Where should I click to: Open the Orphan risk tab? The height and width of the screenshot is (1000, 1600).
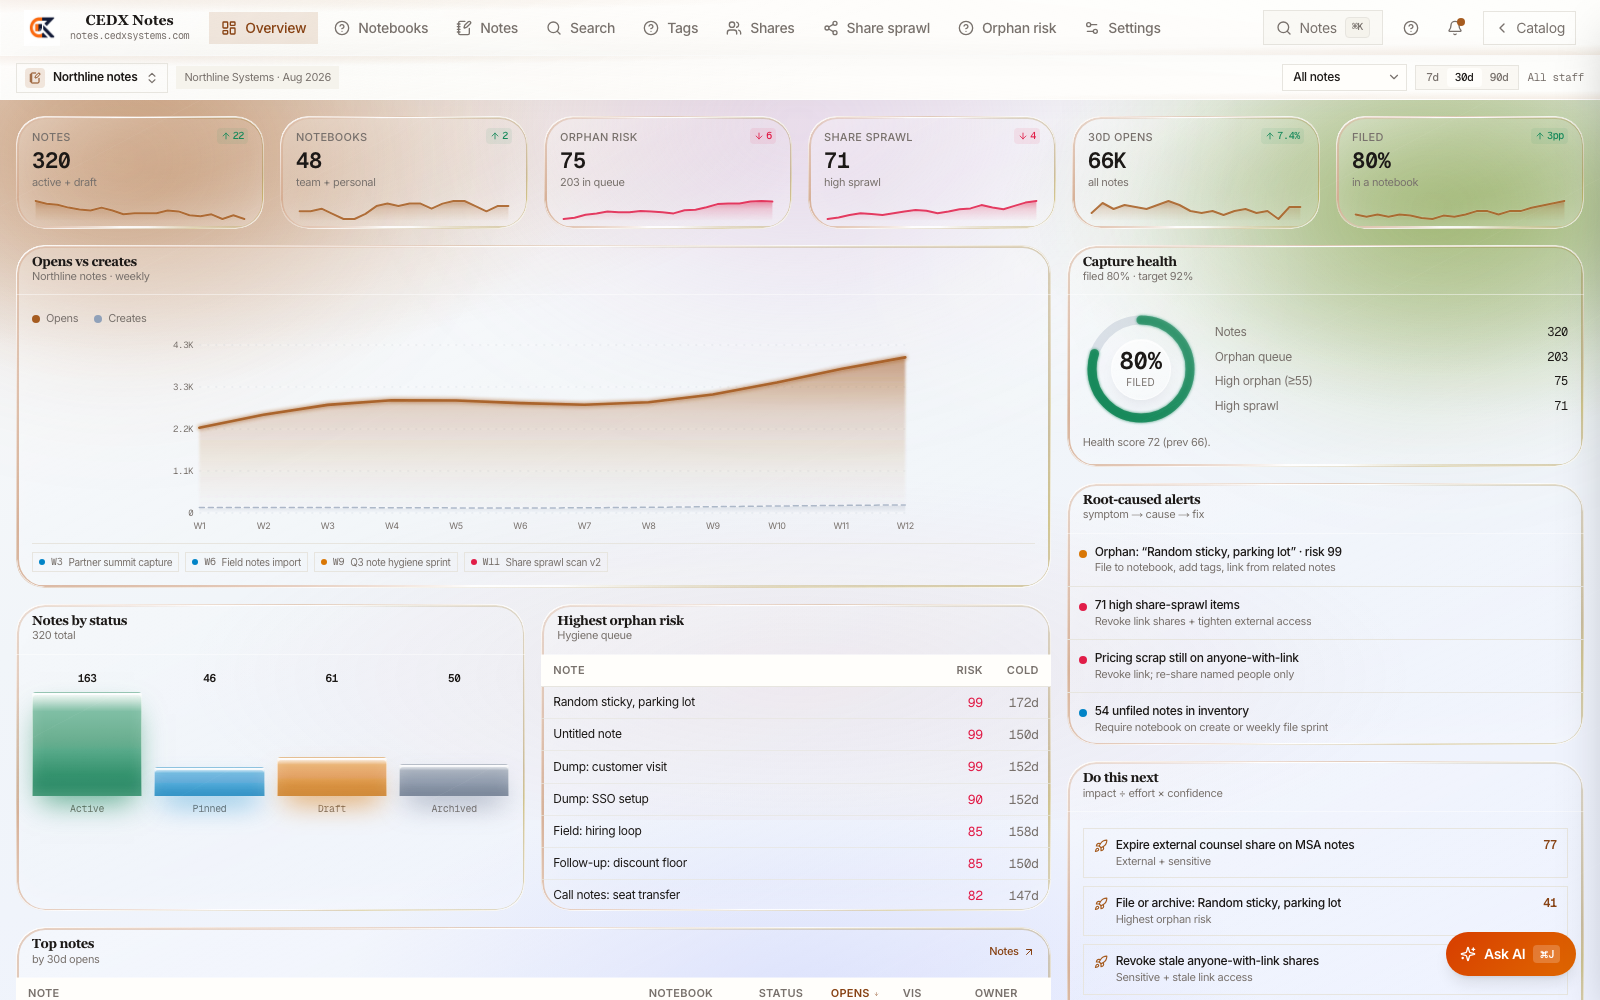click(x=1007, y=28)
